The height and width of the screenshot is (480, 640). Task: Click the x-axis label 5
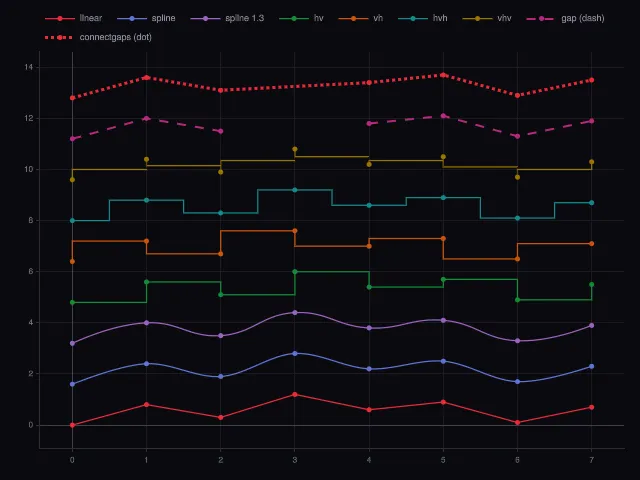(x=443, y=460)
